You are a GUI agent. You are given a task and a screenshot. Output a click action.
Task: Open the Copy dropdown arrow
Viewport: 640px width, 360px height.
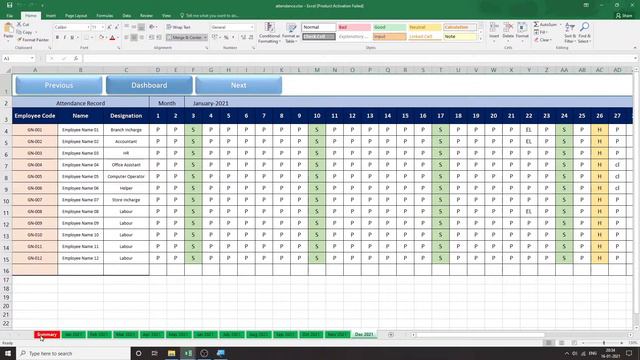point(36,32)
